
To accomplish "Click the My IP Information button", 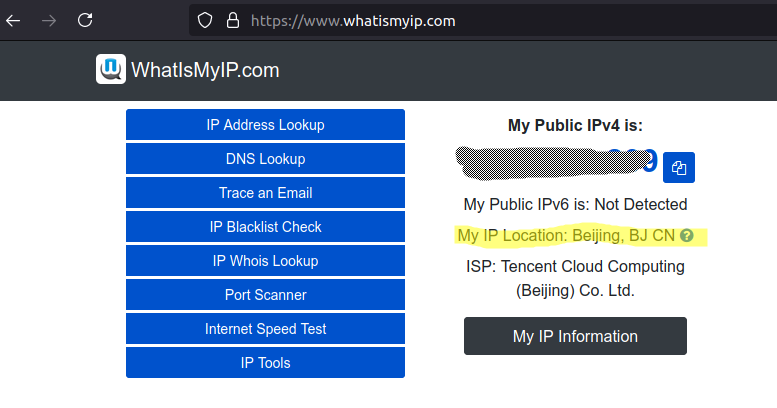I will [575, 336].
